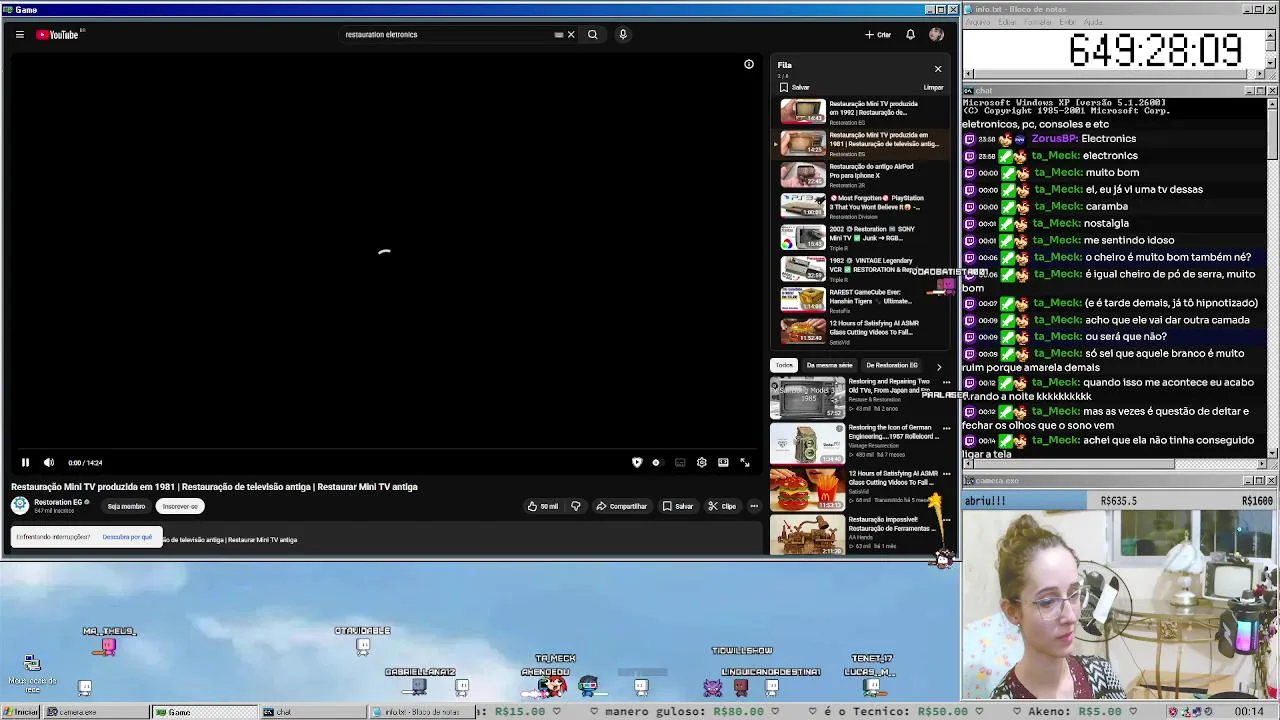Enter fullscreen mode

pyautogui.click(x=745, y=463)
